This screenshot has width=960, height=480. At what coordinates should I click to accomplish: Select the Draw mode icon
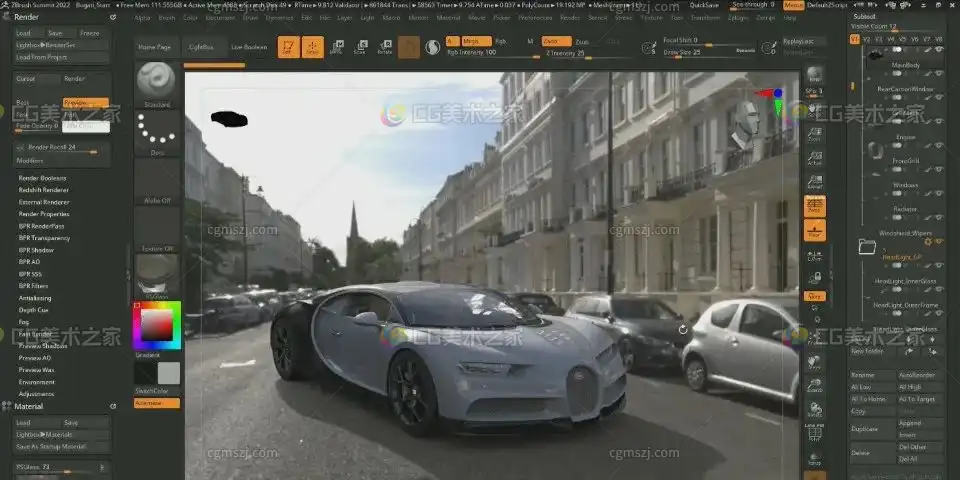coord(313,47)
